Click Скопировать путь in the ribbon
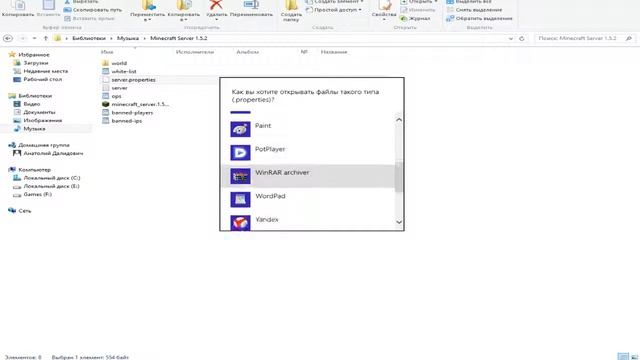Image resolution: width=640 pixels, height=360 pixels. tap(93, 10)
